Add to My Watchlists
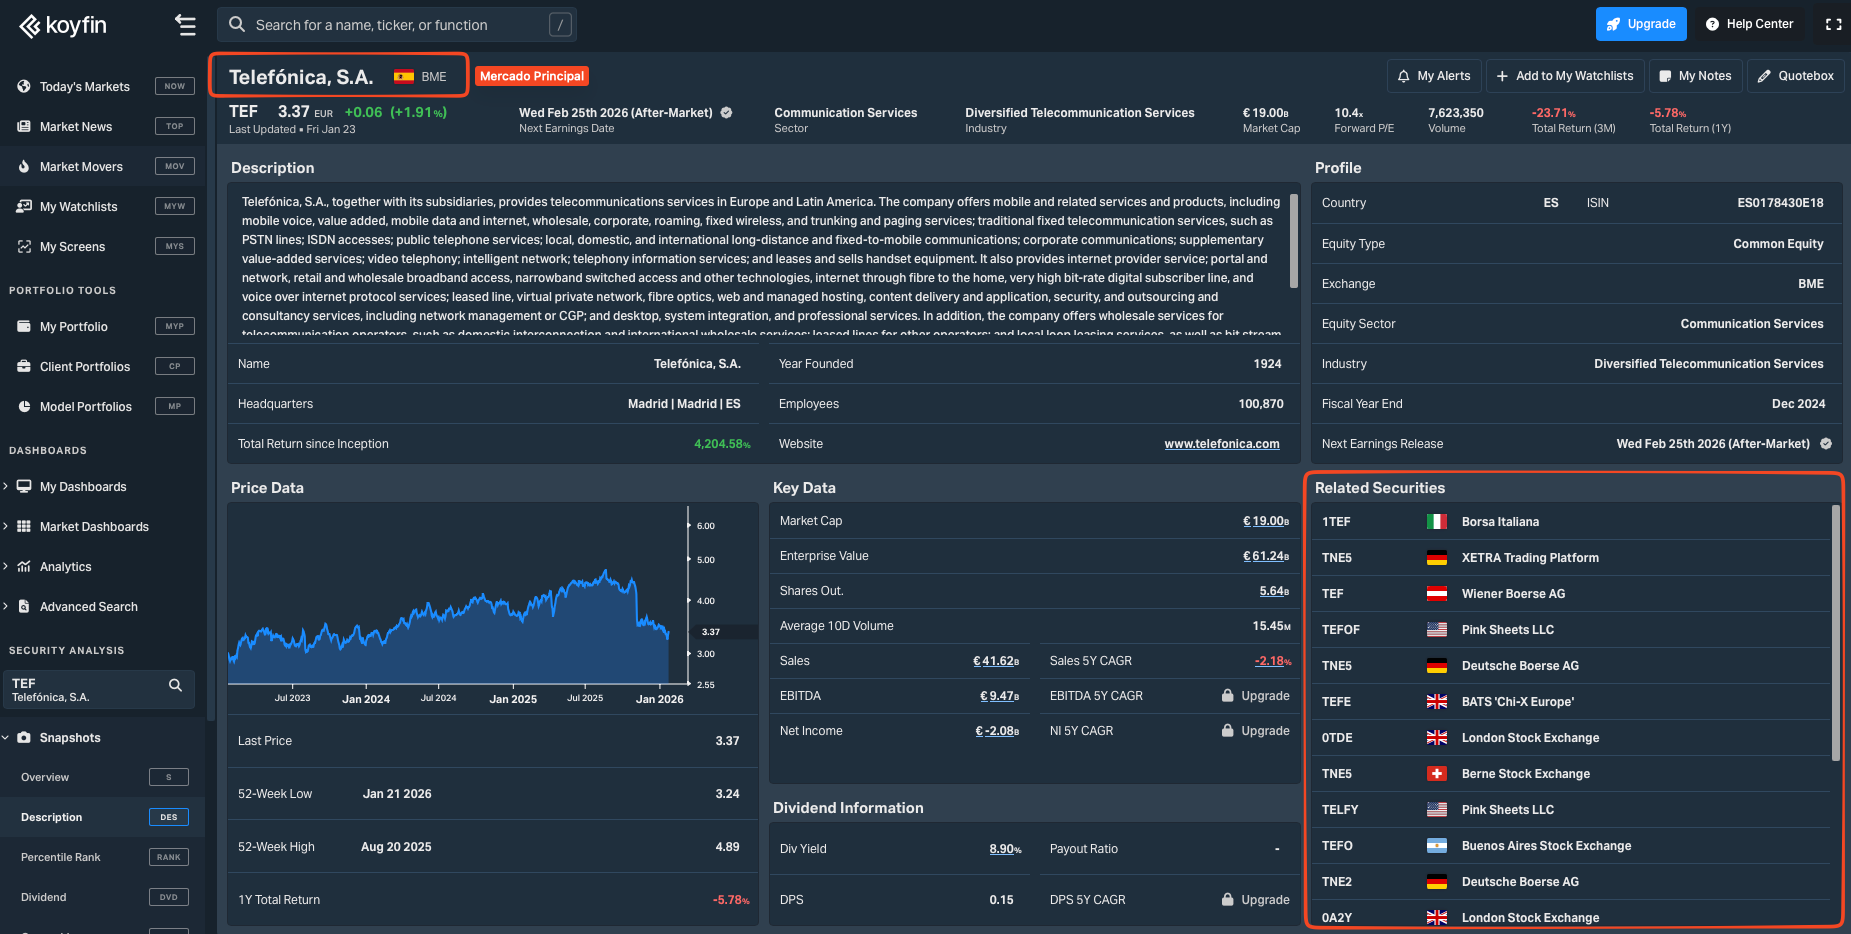1851x934 pixels. (1564, 76)
